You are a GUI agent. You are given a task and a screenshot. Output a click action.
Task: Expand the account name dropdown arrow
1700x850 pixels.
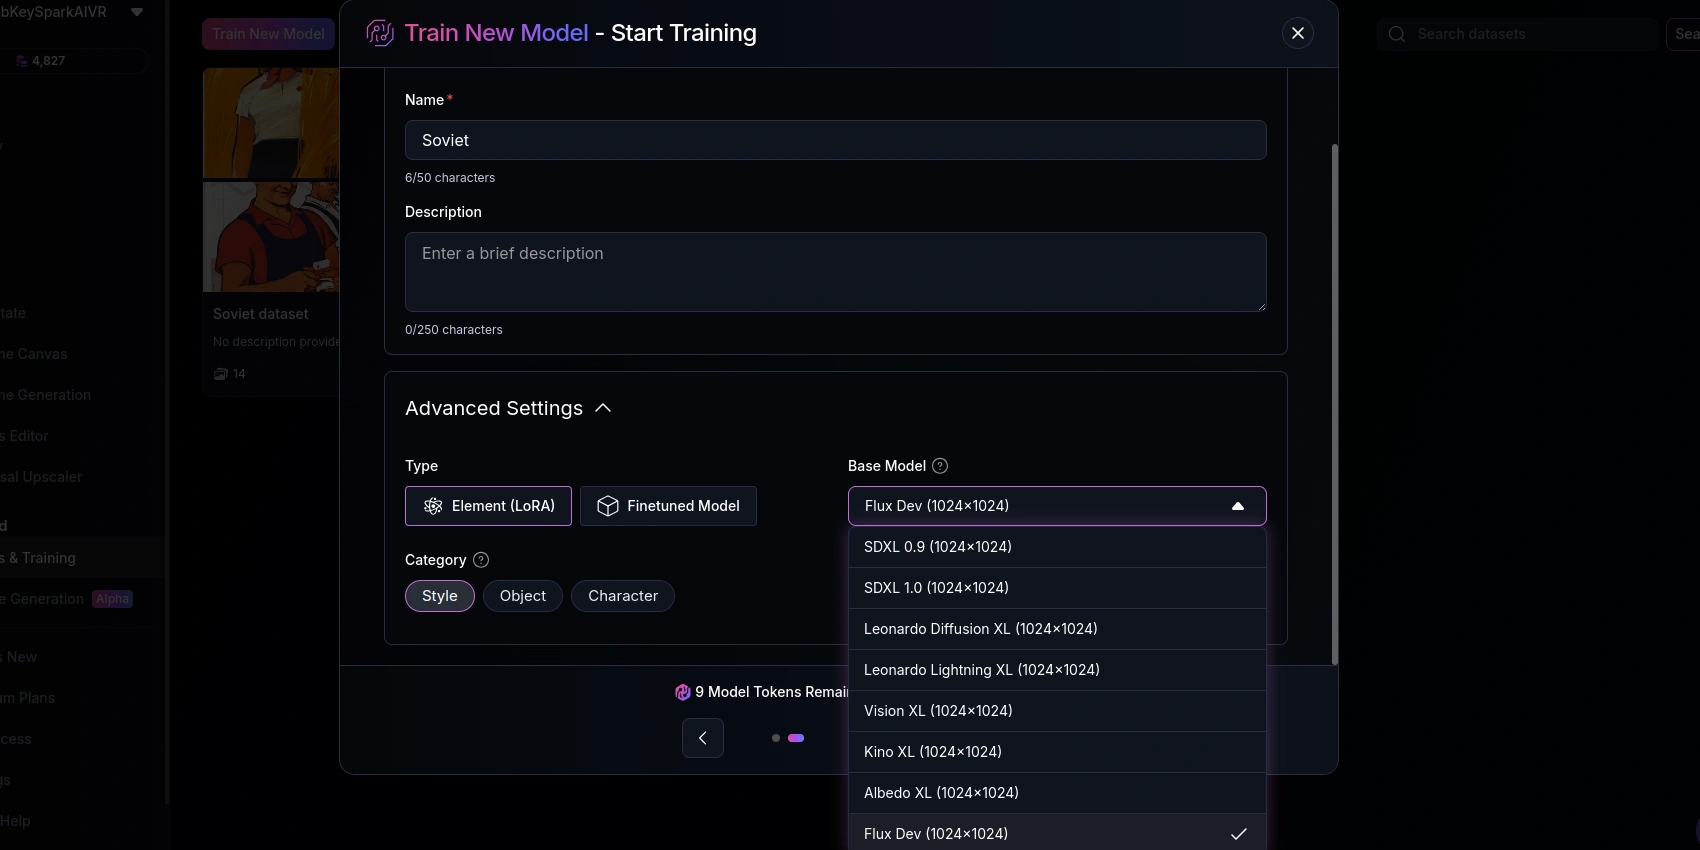pyautogui.click(x=137, y=12)
